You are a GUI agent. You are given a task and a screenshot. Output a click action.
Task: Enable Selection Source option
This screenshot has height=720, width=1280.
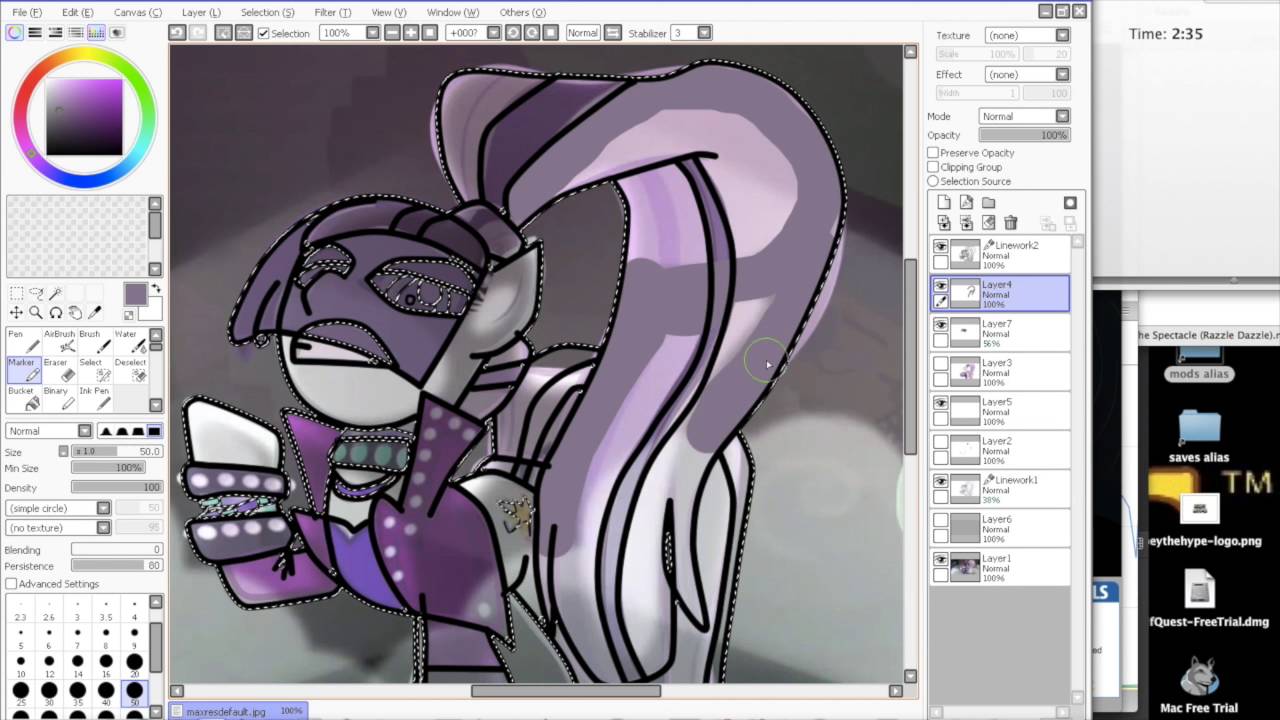tap(933, 181)
